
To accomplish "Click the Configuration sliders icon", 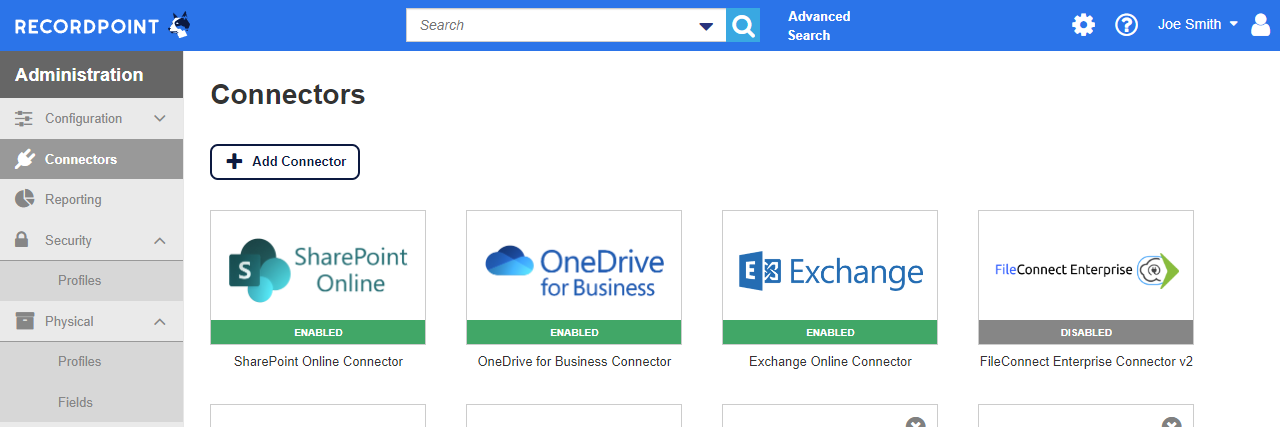I will pos(24,119).
